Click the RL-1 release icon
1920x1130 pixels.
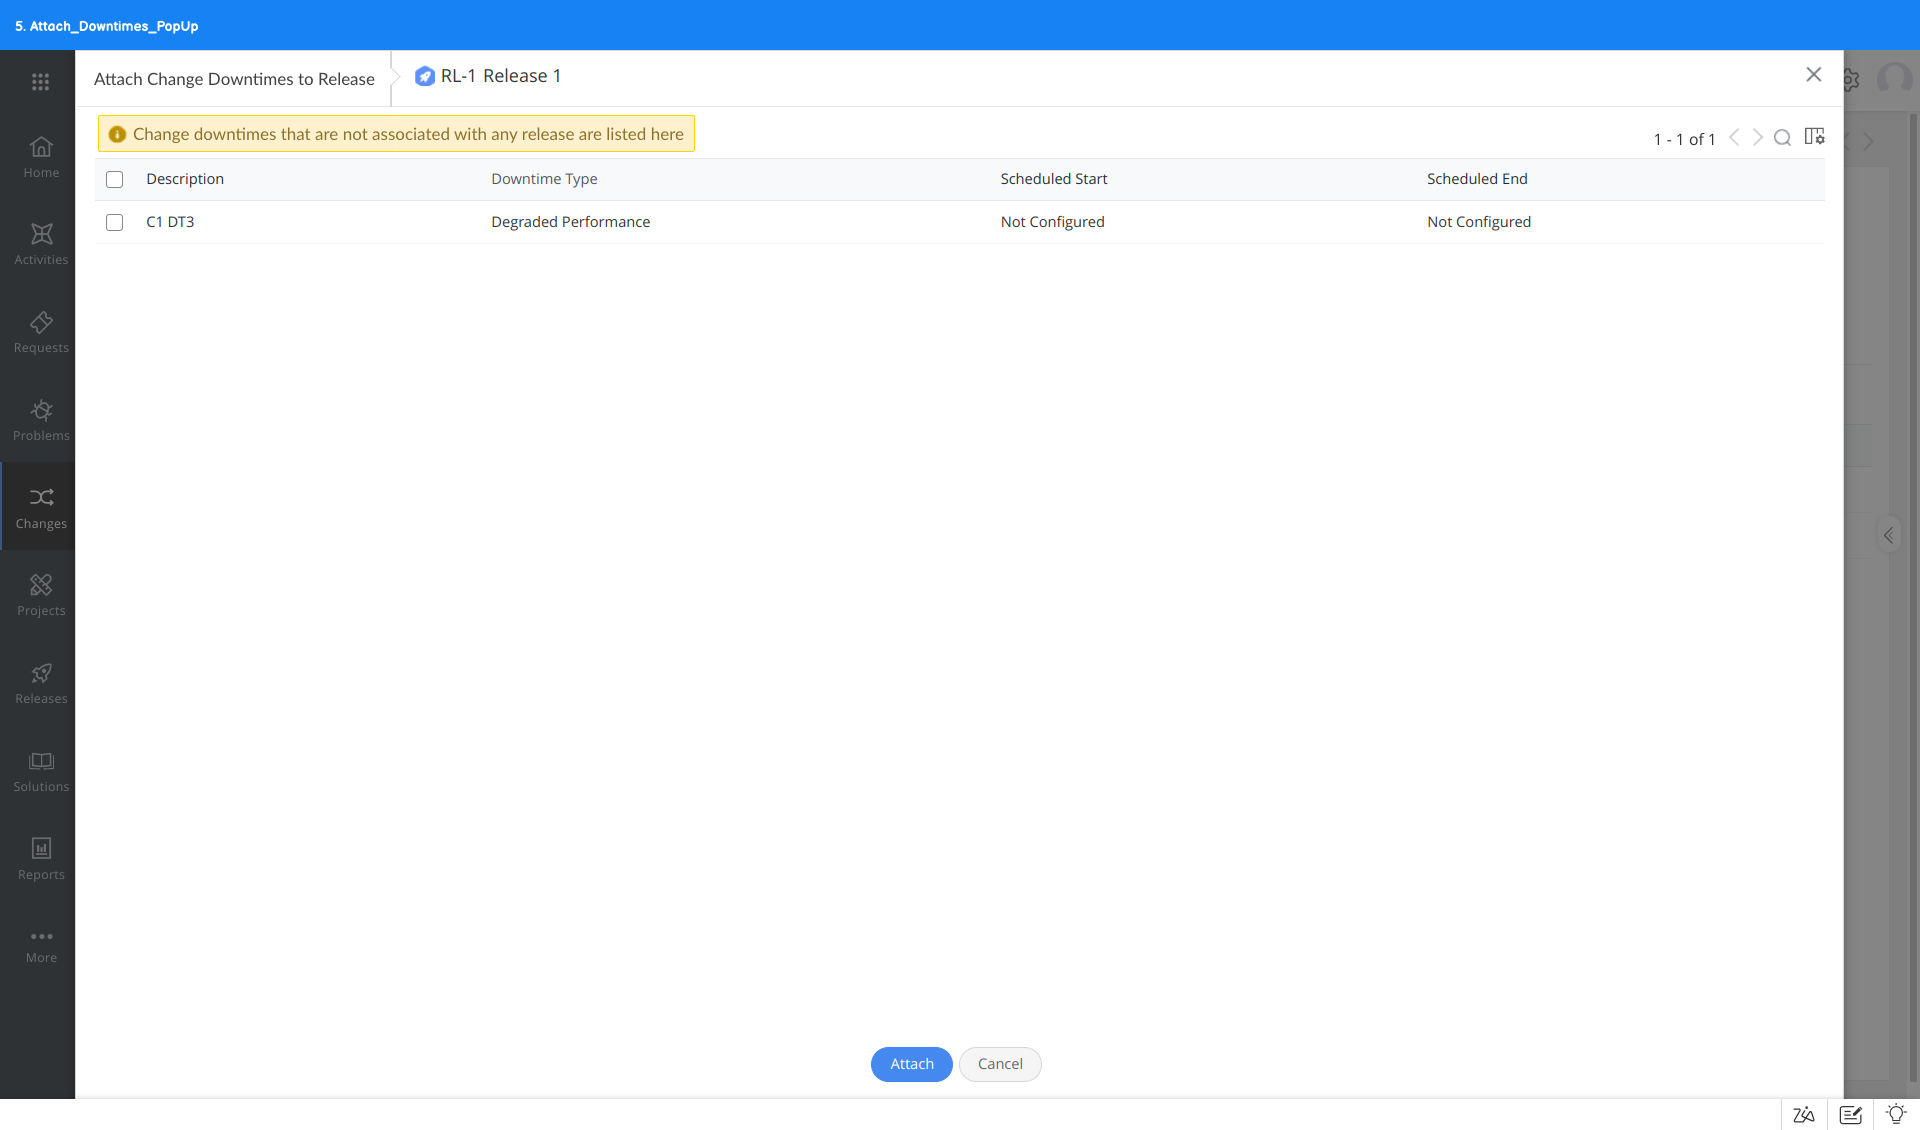[x=424, y=76]
